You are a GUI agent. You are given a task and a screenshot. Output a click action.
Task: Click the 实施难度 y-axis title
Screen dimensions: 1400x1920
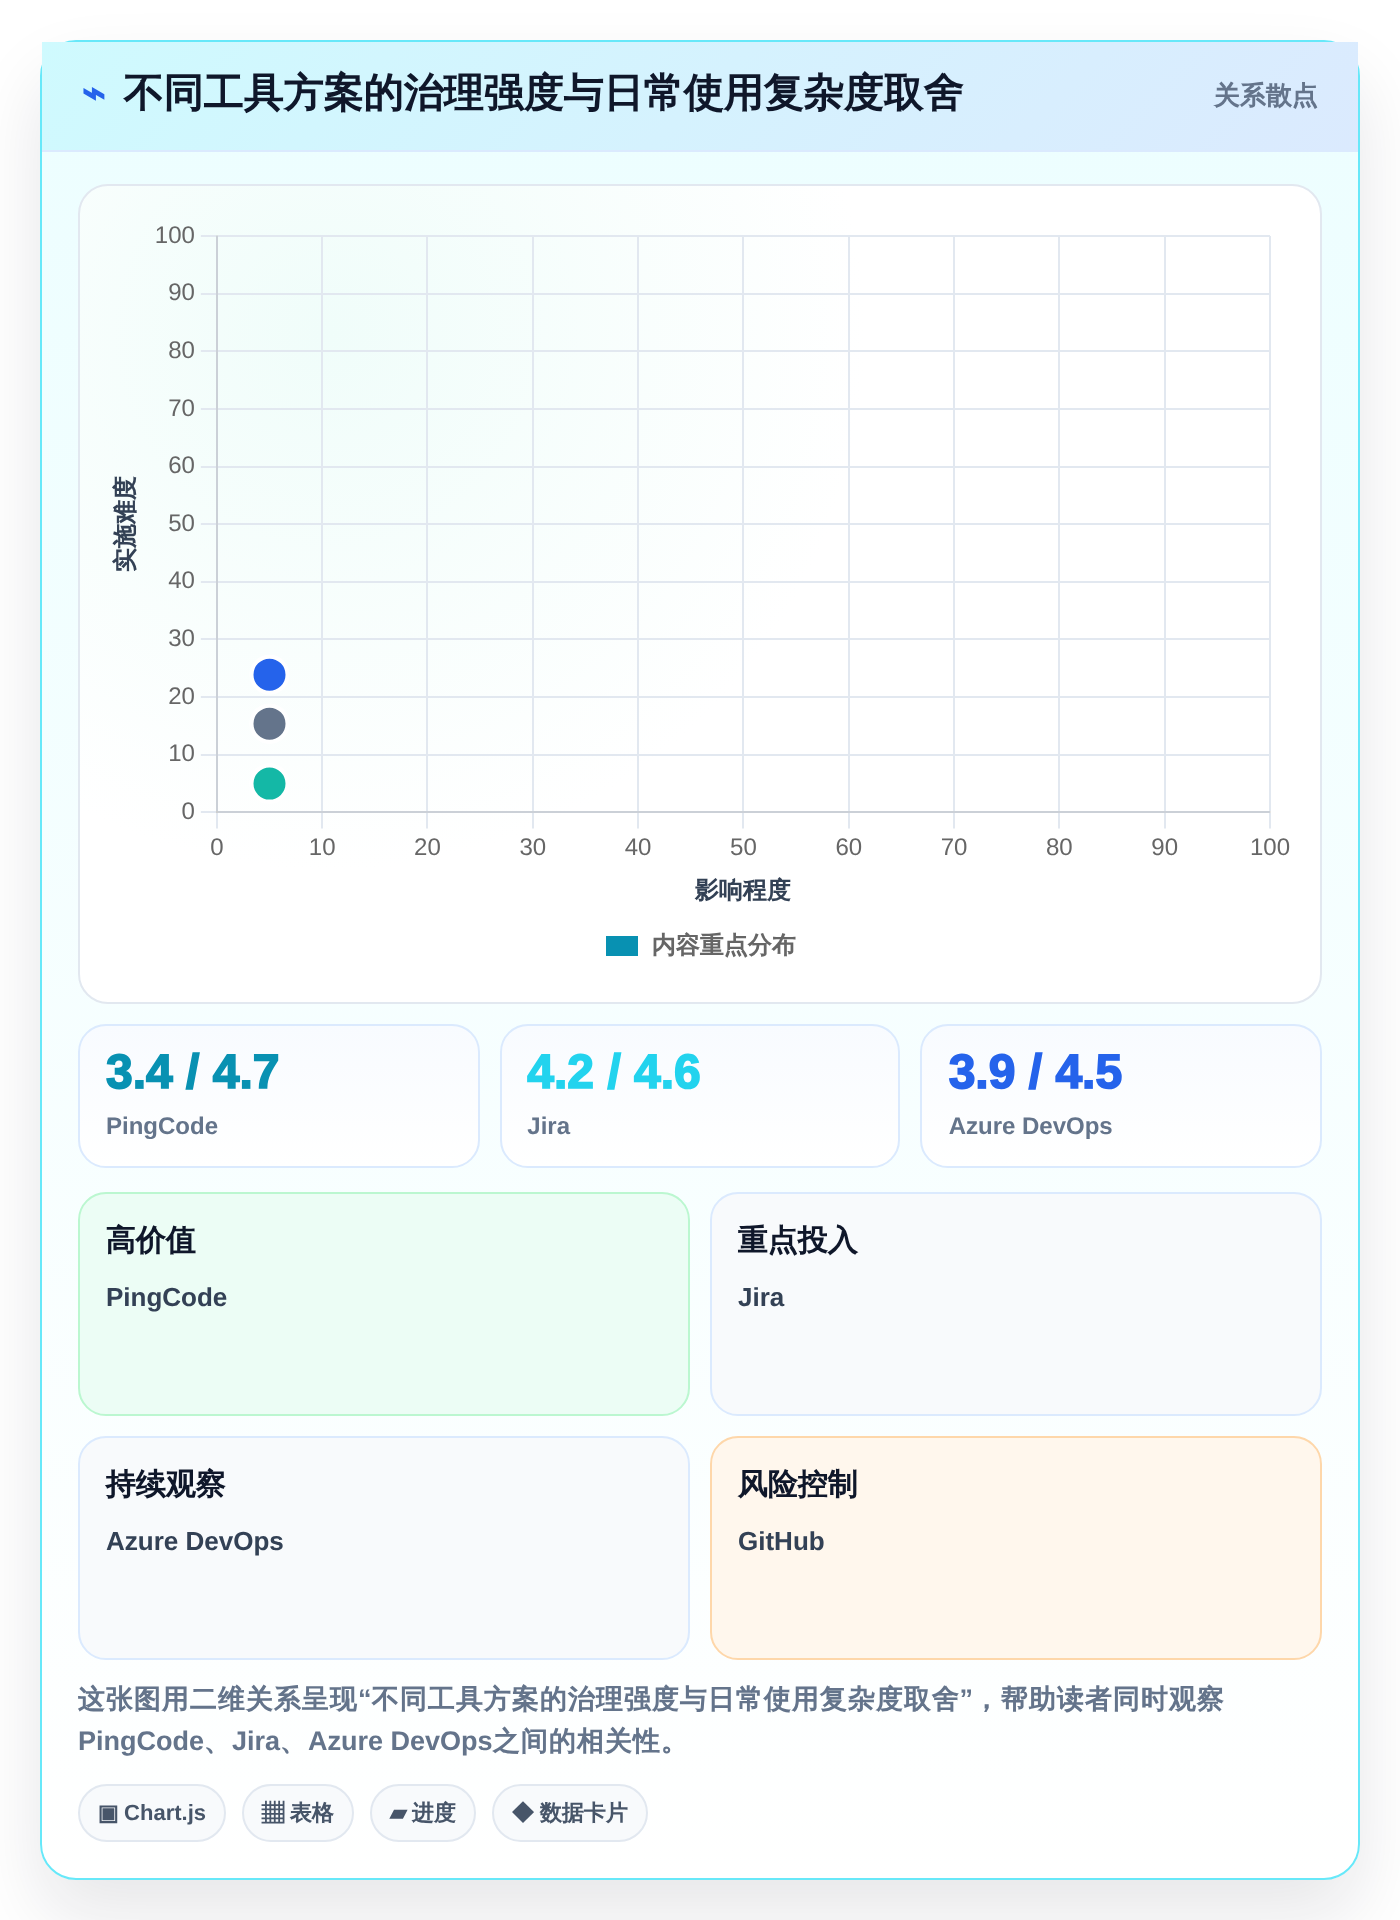click(125, 524)
